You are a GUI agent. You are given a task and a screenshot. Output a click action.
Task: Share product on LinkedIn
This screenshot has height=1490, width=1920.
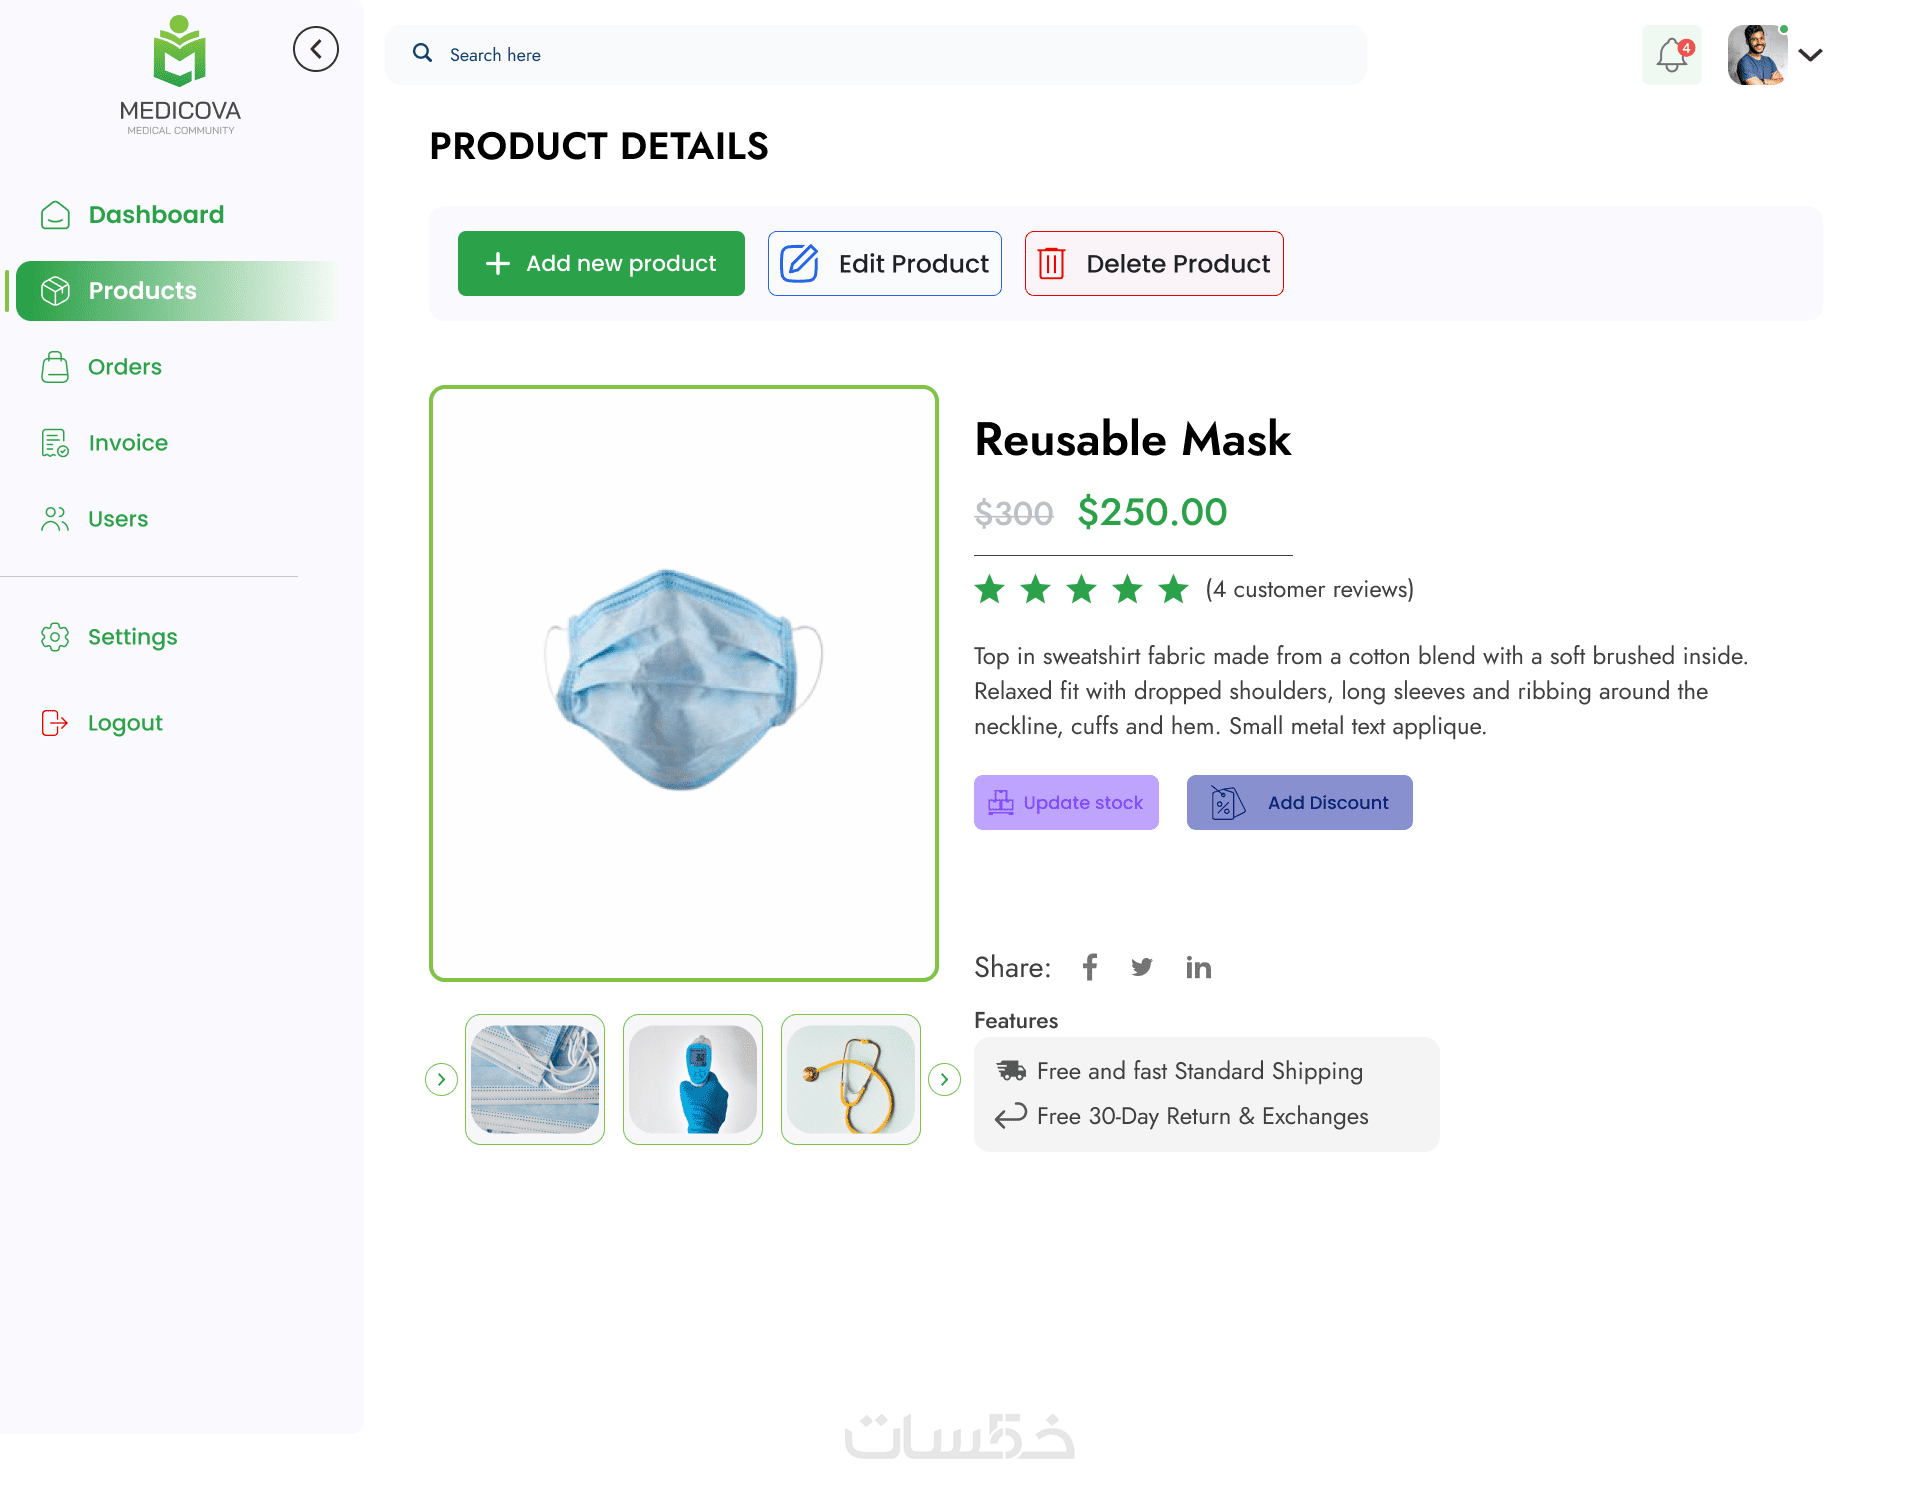pos(1198,967)
